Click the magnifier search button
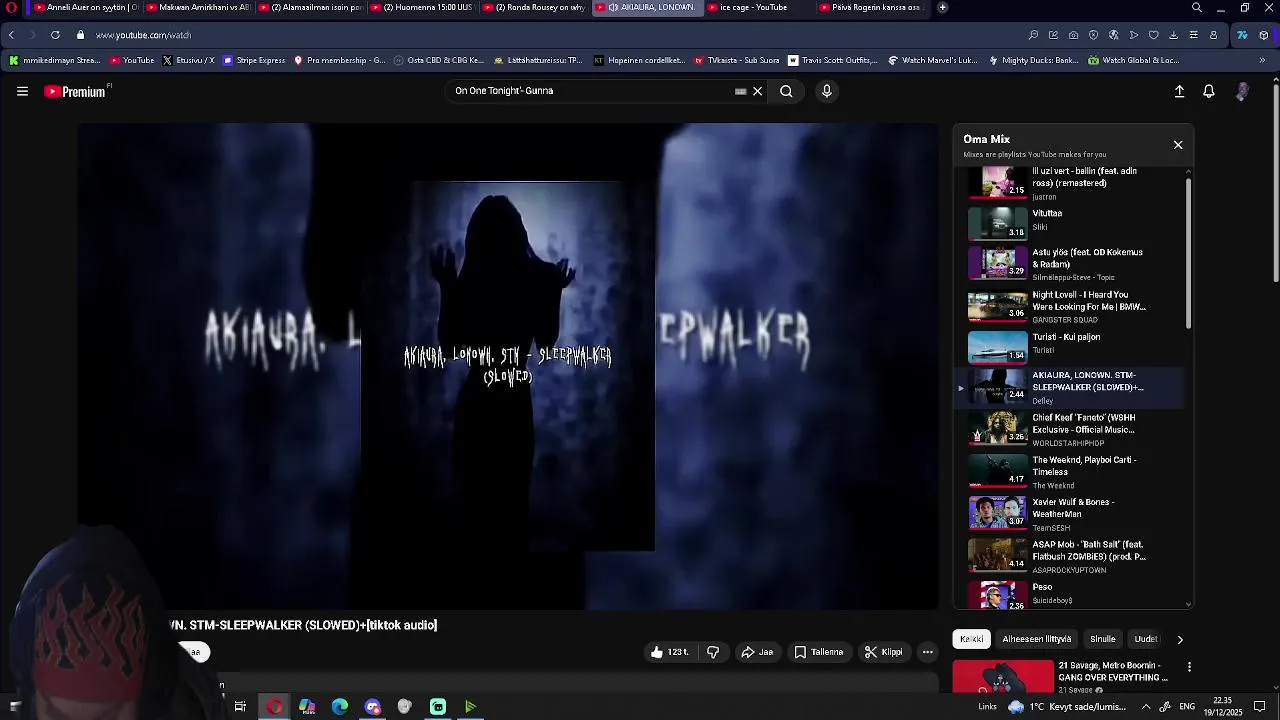Viewport: 1280px width, 720px height. point(786,91)
